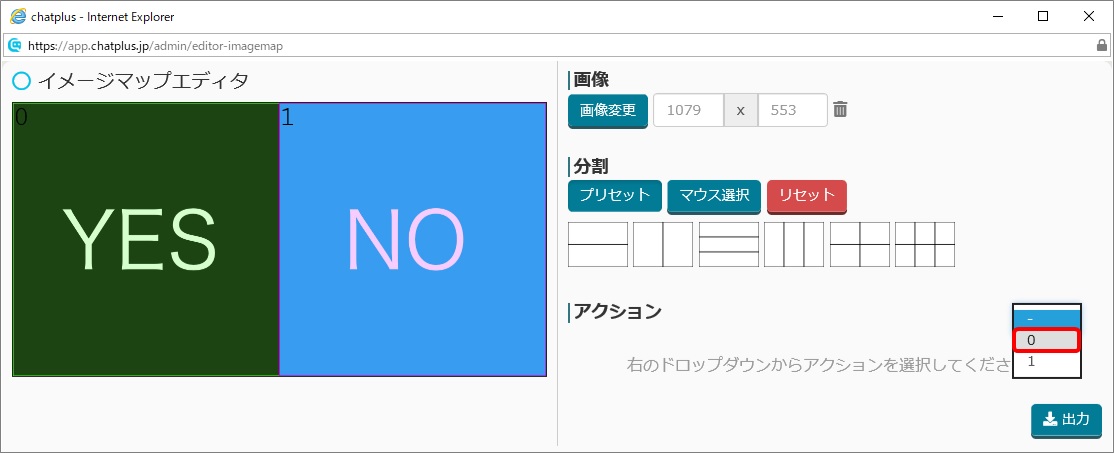Click the image height field showing 553
Viewport: 1114px width, 453px height.
793,110
